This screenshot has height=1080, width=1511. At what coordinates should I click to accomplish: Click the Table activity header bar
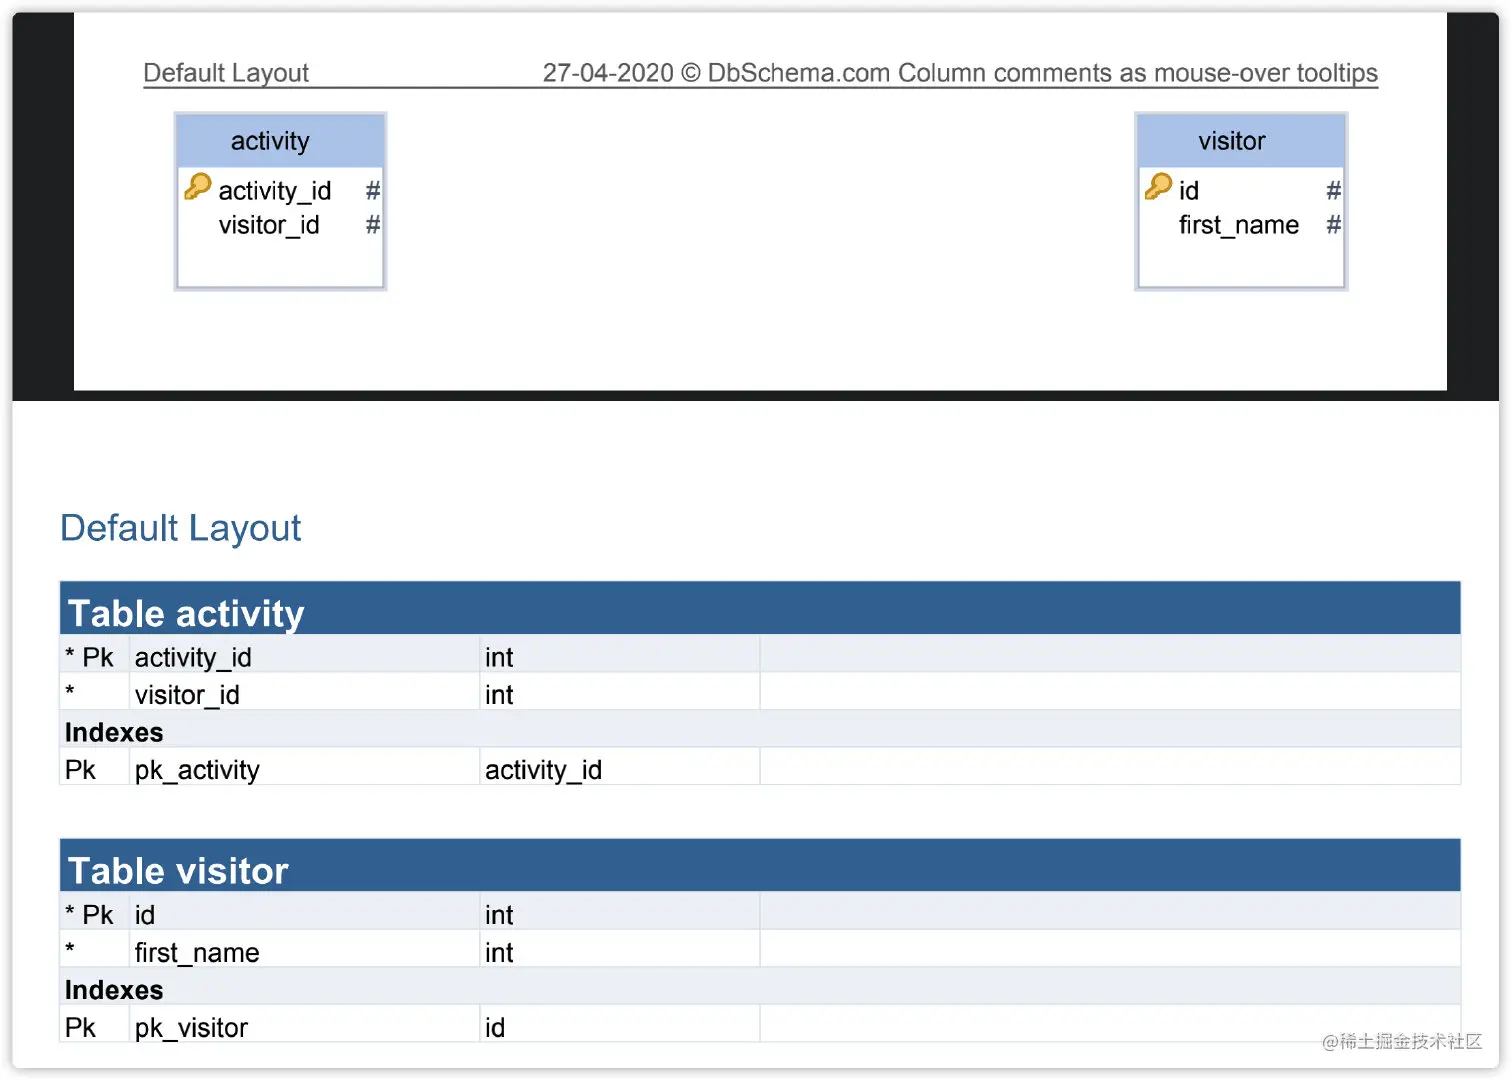760,608
